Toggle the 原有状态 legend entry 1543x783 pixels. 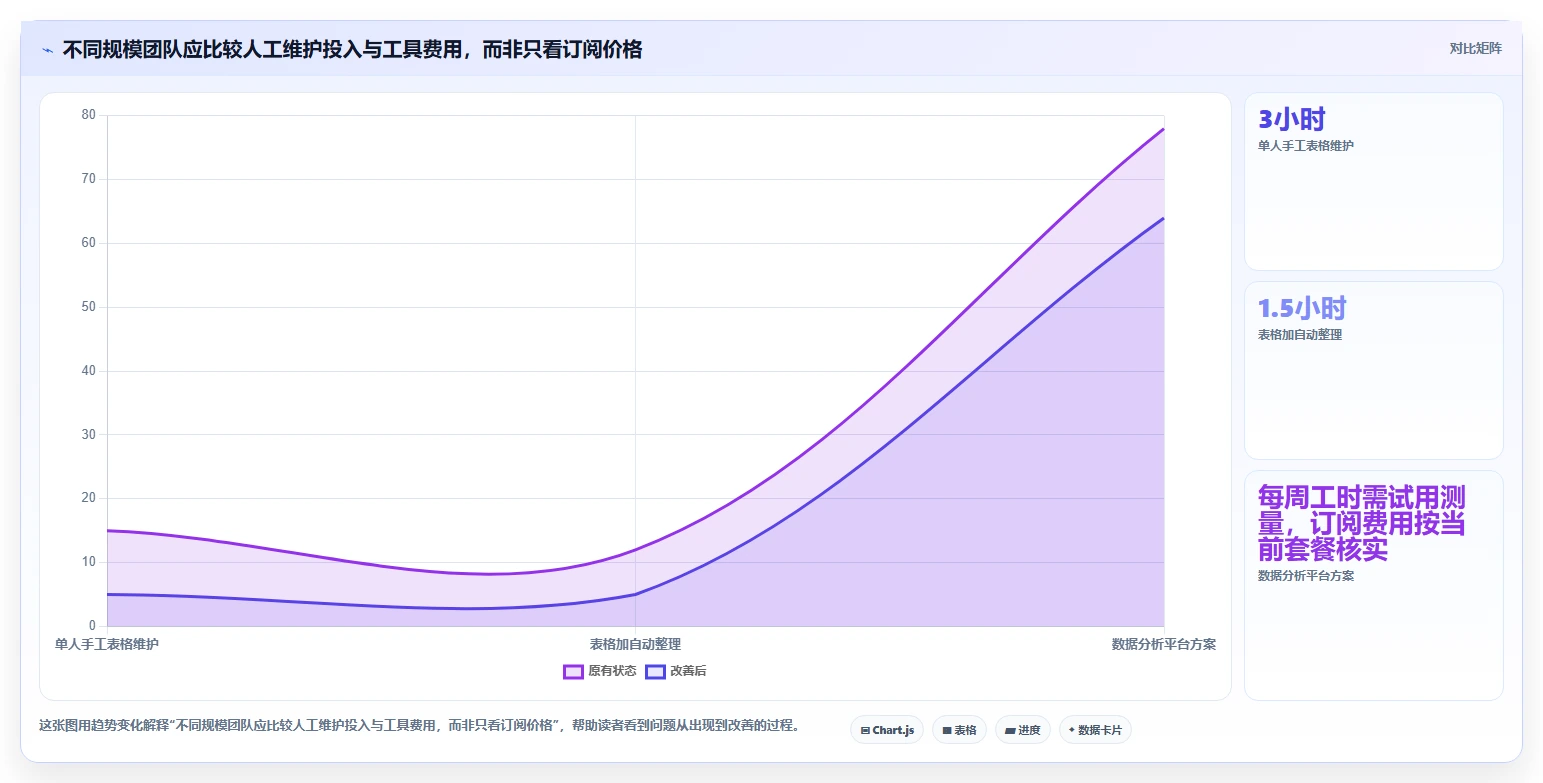(600, 671)
